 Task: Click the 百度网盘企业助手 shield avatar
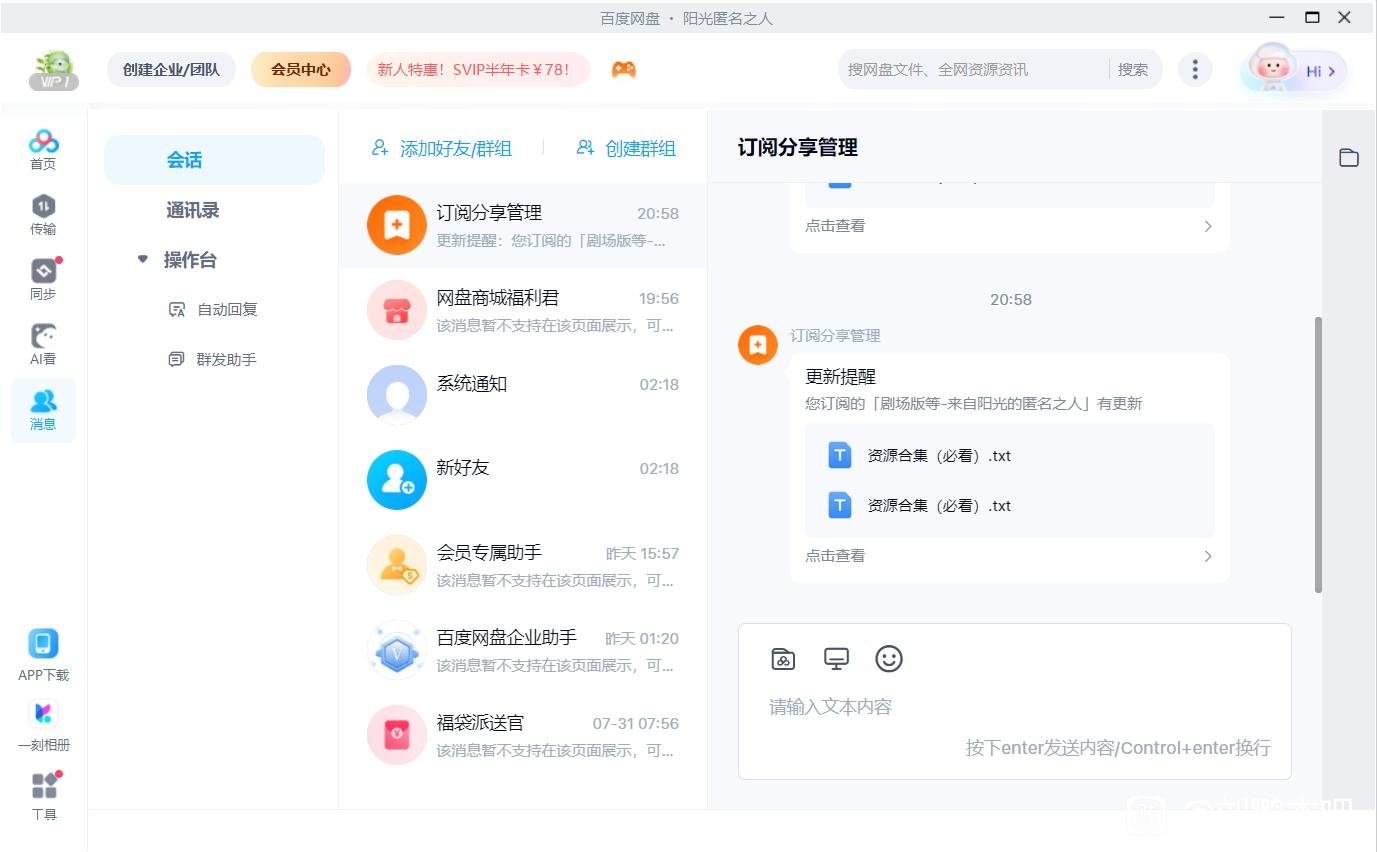(x=397, y=650)
